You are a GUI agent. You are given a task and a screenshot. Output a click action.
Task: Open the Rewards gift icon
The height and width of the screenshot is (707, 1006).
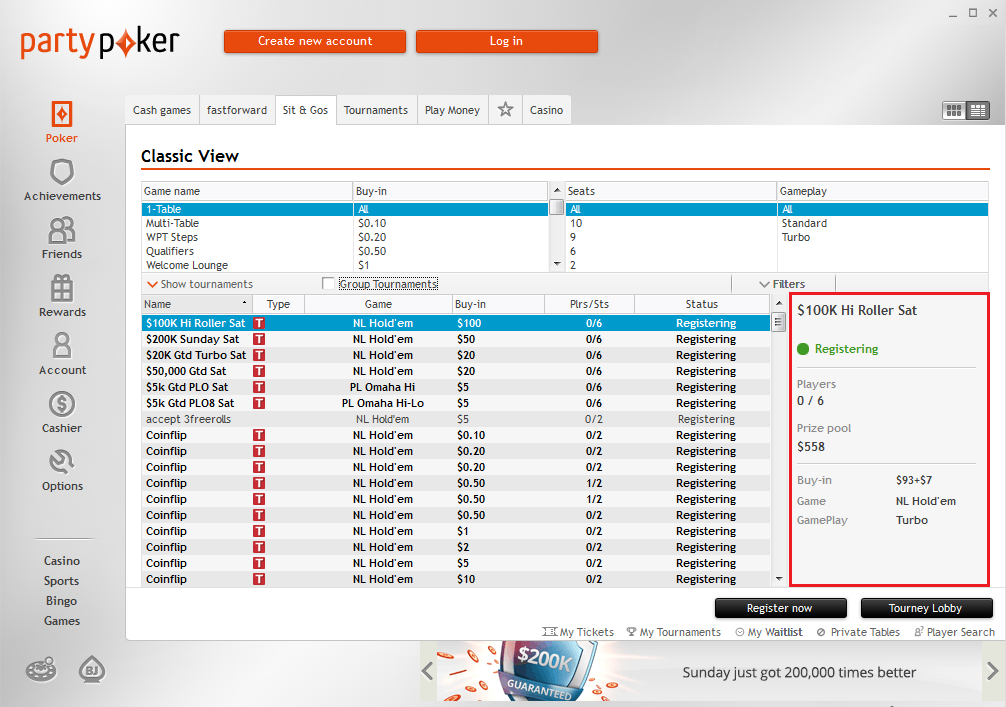pos(62,288)
